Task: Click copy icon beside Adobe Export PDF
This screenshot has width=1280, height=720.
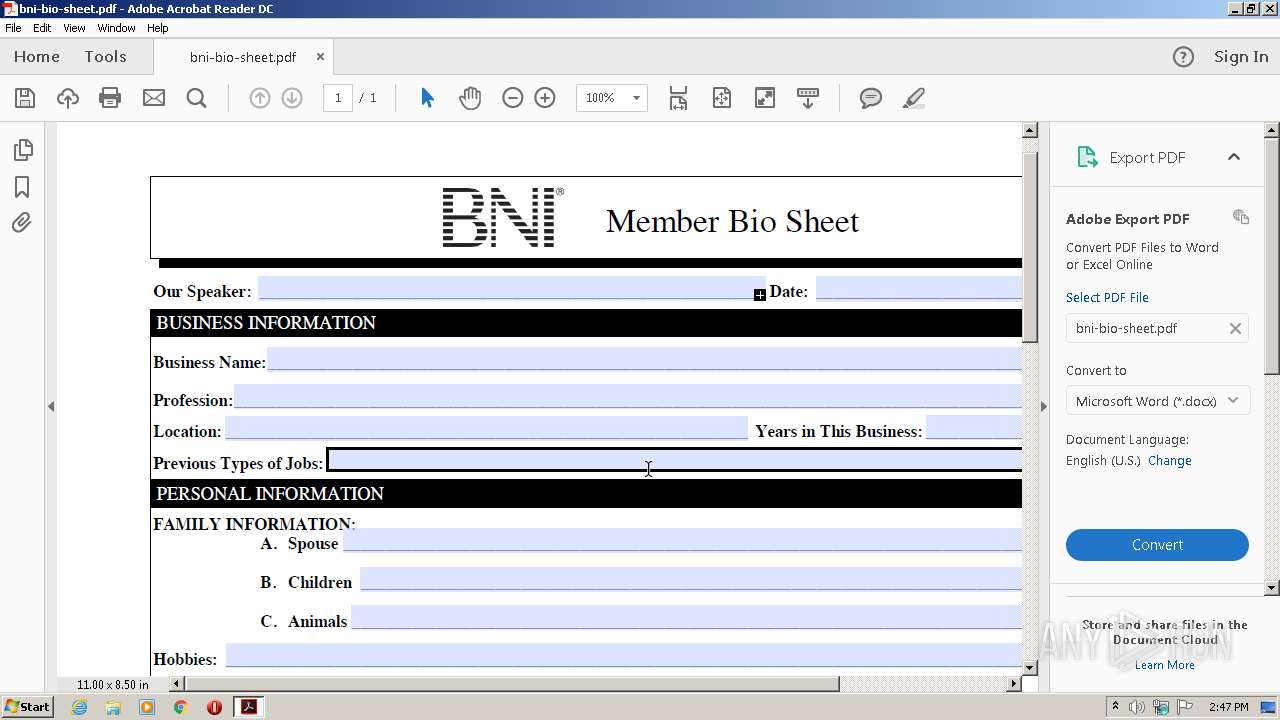Action: [1241, 217]
